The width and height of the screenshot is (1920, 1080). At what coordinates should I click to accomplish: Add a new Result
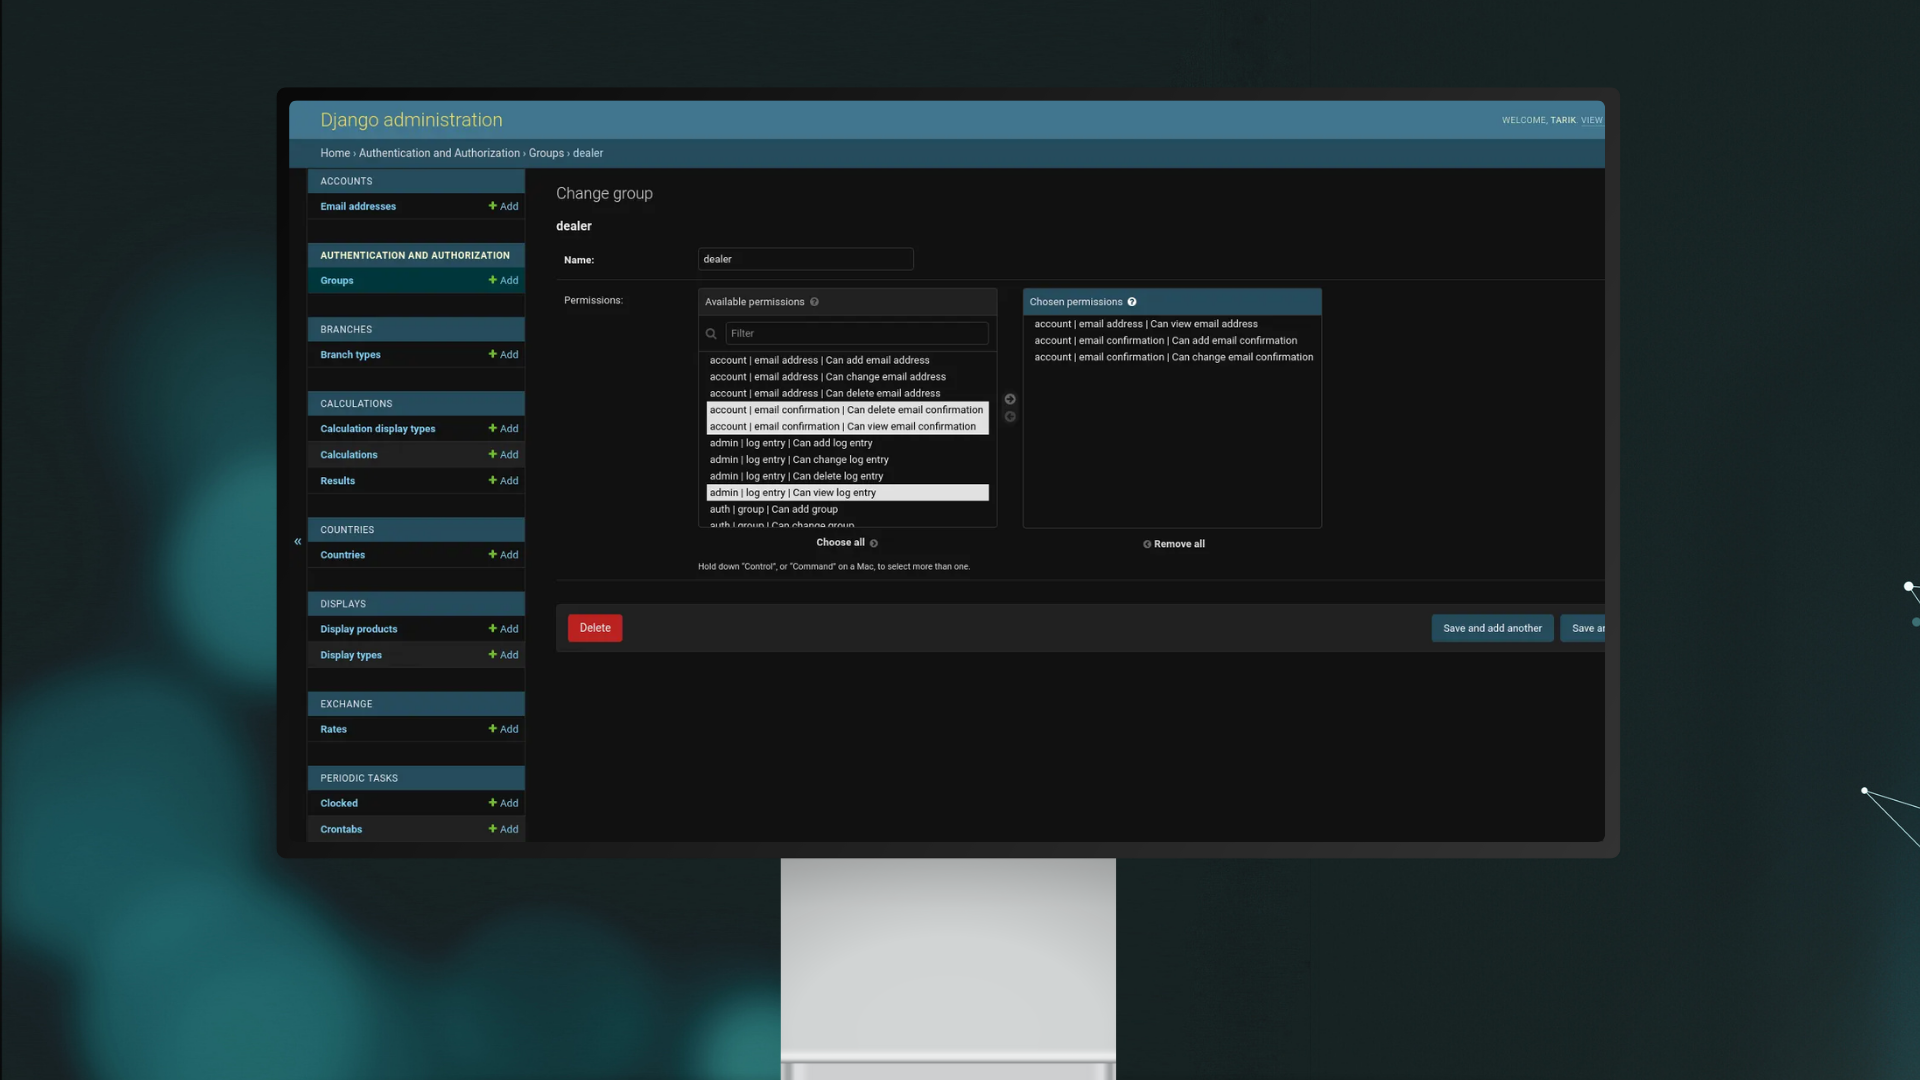pyautogui.click(x=503, y=480)
